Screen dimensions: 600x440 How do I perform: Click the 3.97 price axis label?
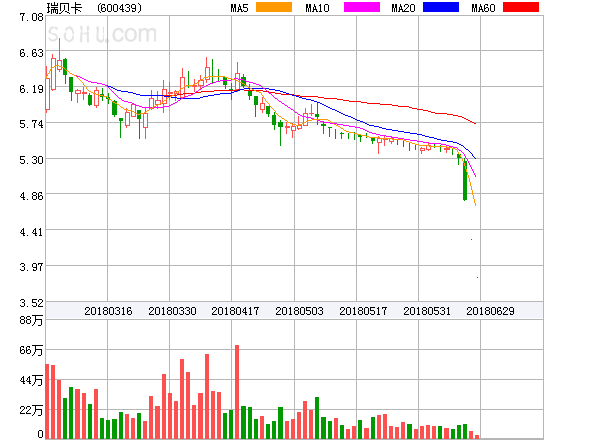(31, 267)
